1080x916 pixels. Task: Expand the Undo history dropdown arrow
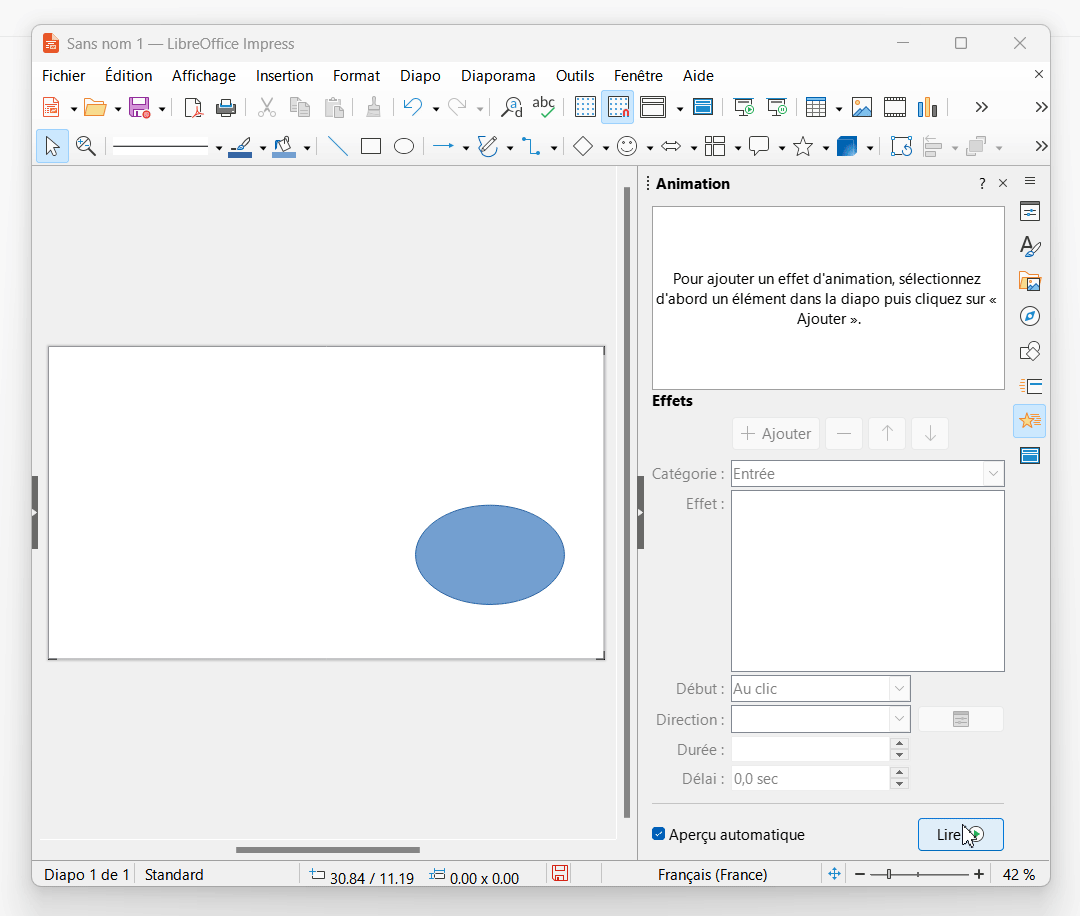point(435,109)
